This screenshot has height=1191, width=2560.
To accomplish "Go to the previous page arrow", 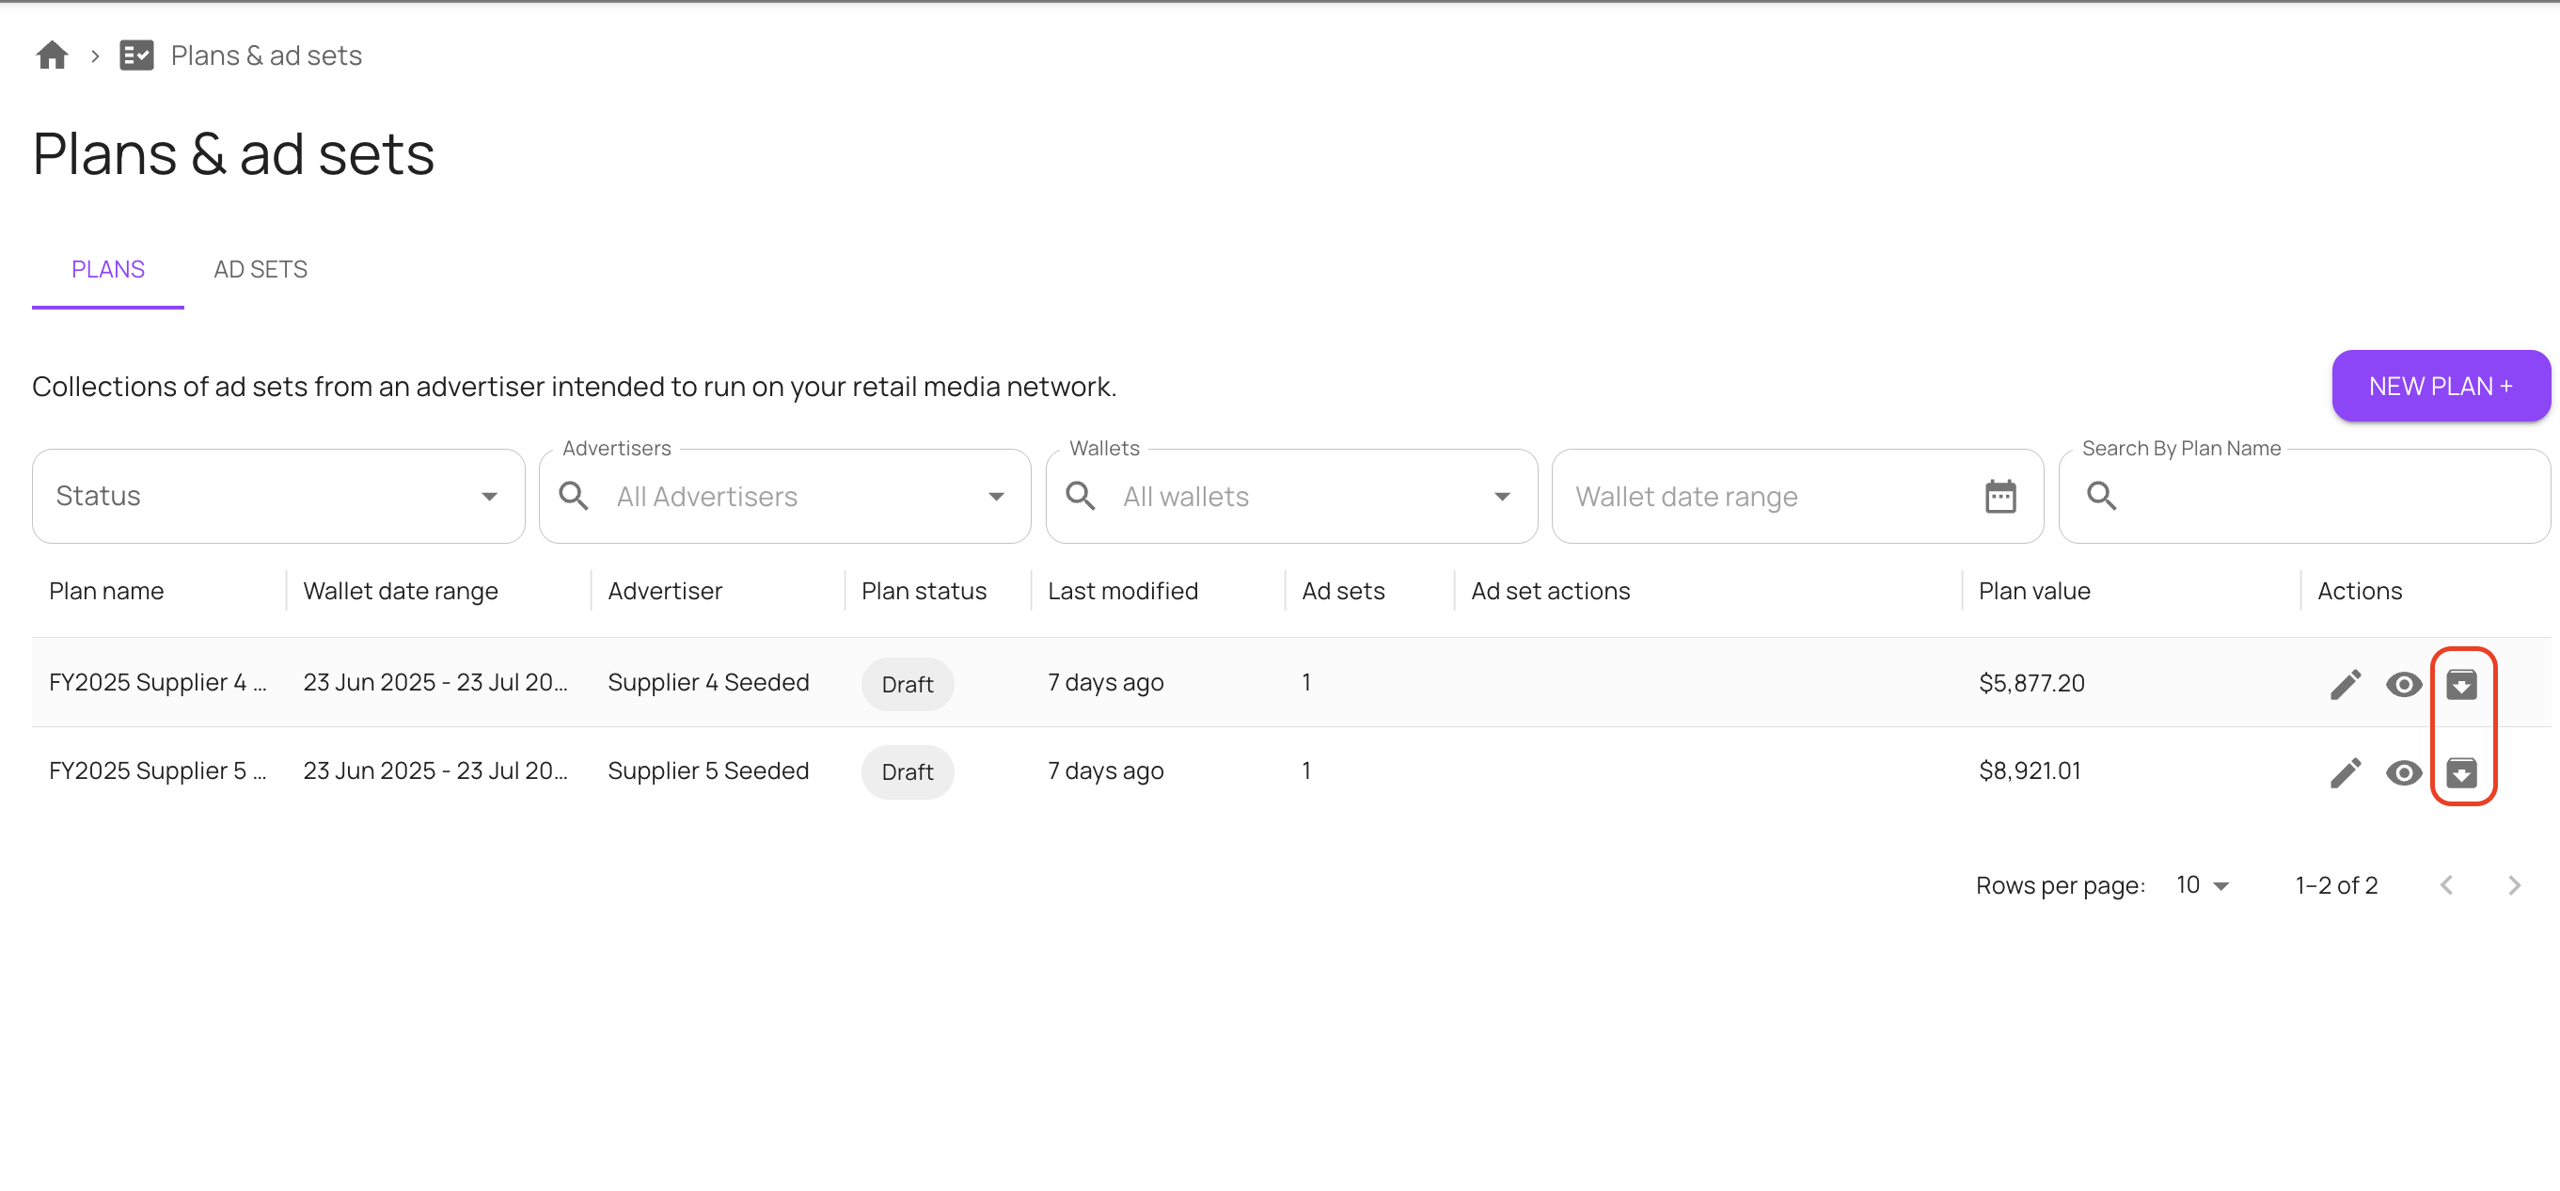I will pos(2446,885).
